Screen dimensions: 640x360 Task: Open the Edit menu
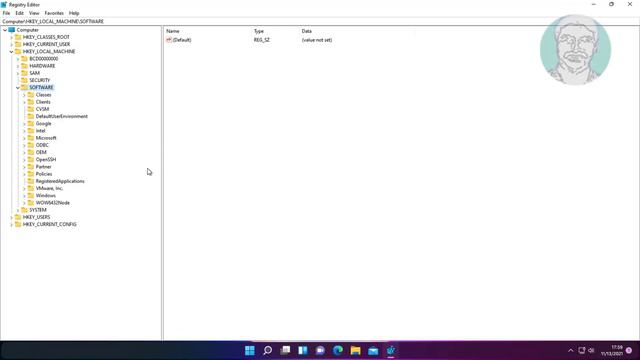19,13
